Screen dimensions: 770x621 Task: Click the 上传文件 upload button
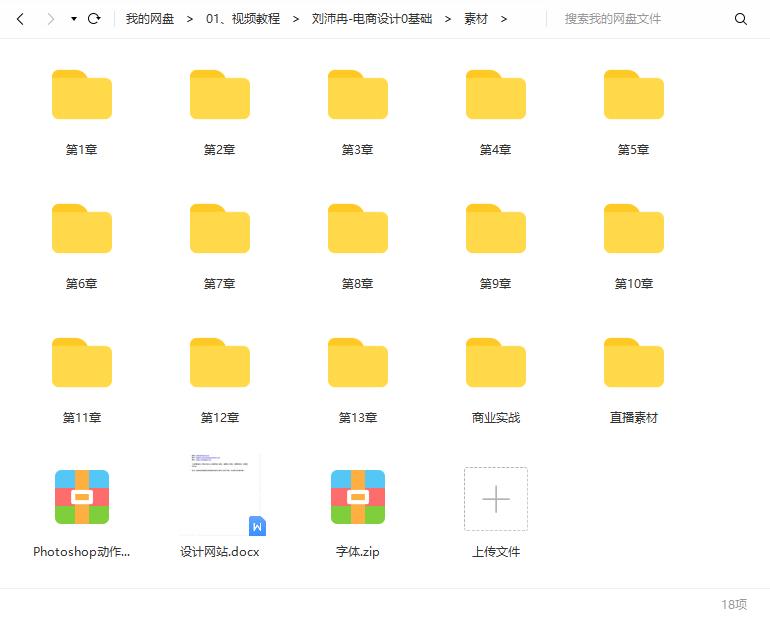coord(496,499)
